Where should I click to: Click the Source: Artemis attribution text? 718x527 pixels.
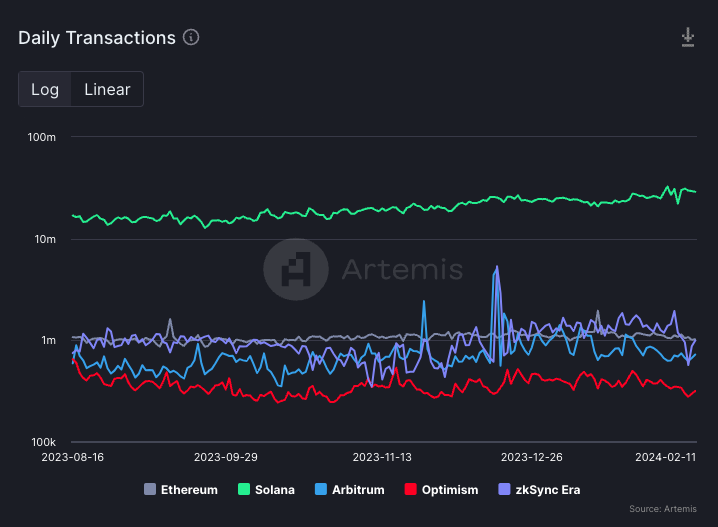point(663,510)
